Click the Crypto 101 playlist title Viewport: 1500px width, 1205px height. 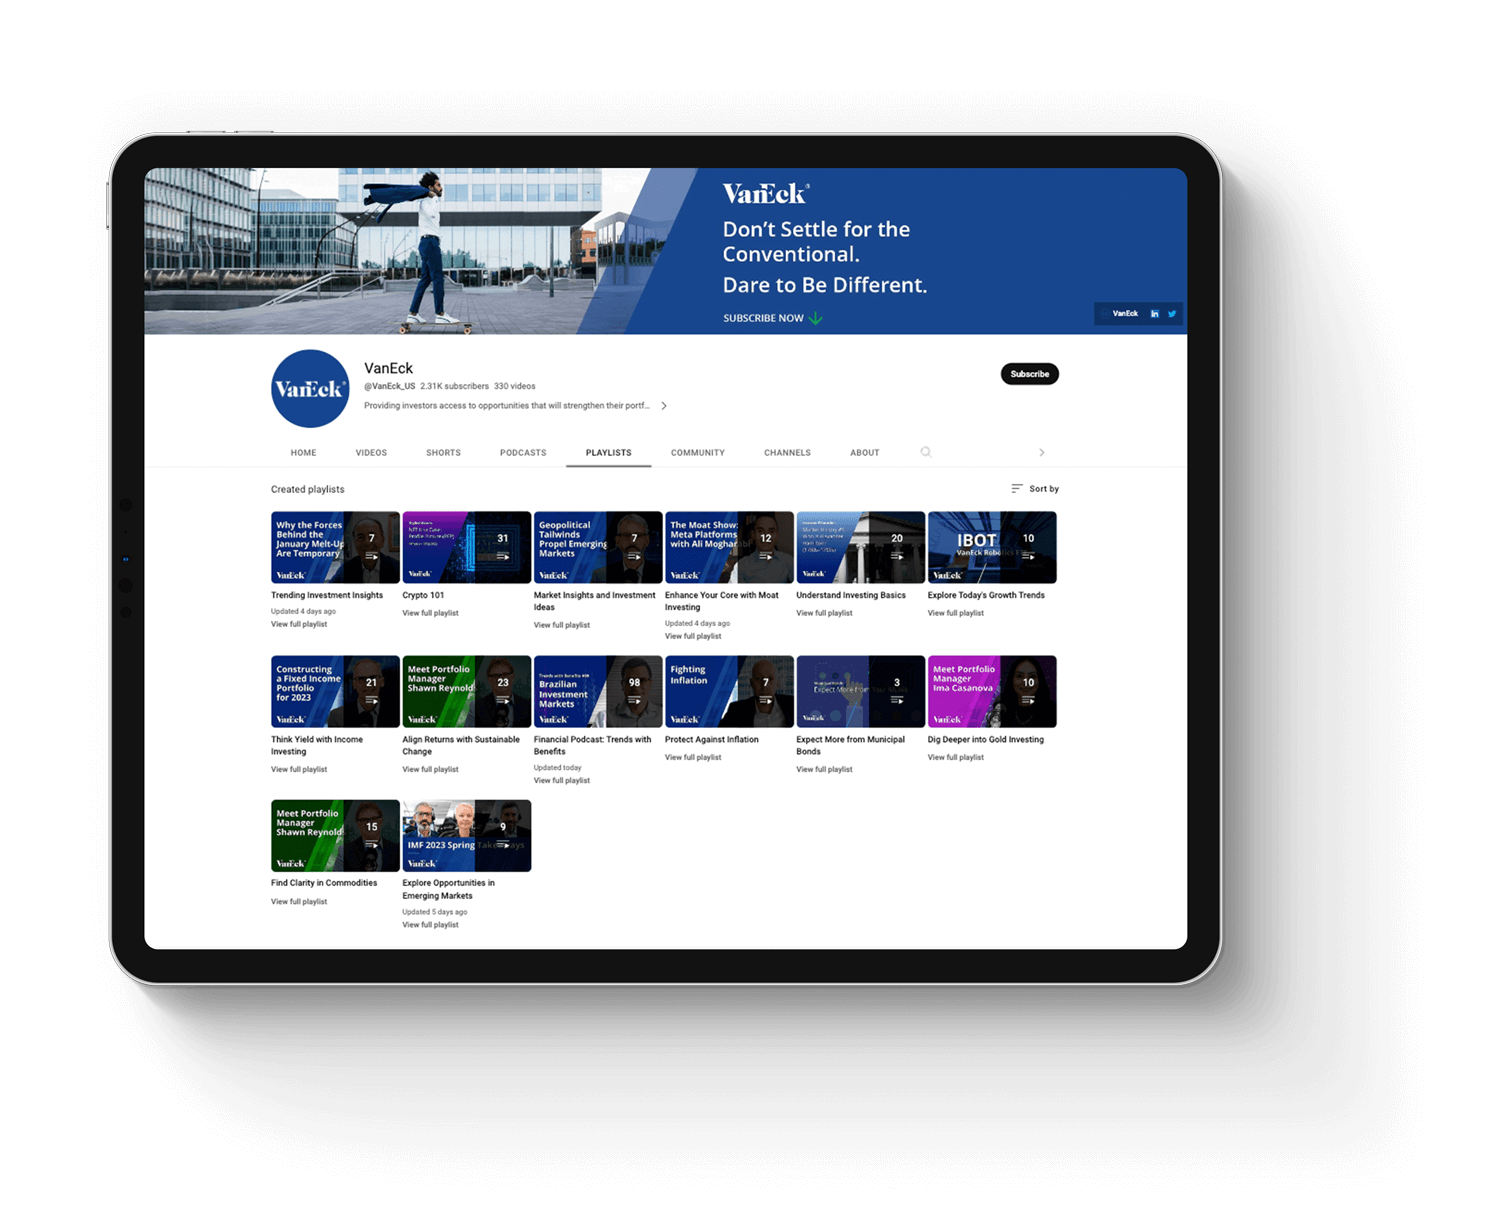coord(423,595)
